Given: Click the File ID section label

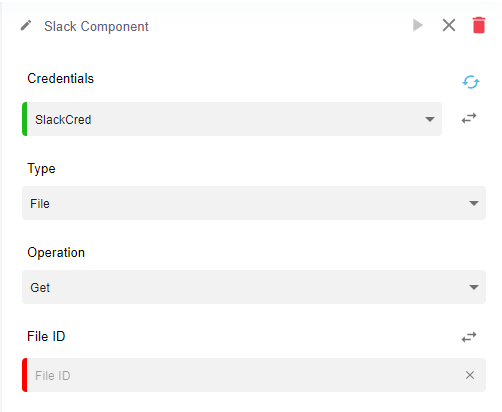Looking at the screenshot, I should (46, 336).
